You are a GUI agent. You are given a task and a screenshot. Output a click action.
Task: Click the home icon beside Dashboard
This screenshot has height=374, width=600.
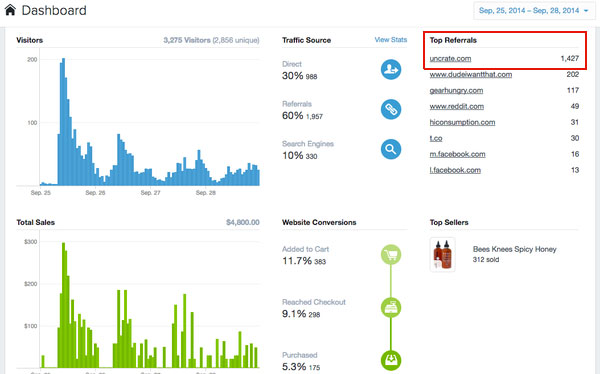(x=10, y=10)
